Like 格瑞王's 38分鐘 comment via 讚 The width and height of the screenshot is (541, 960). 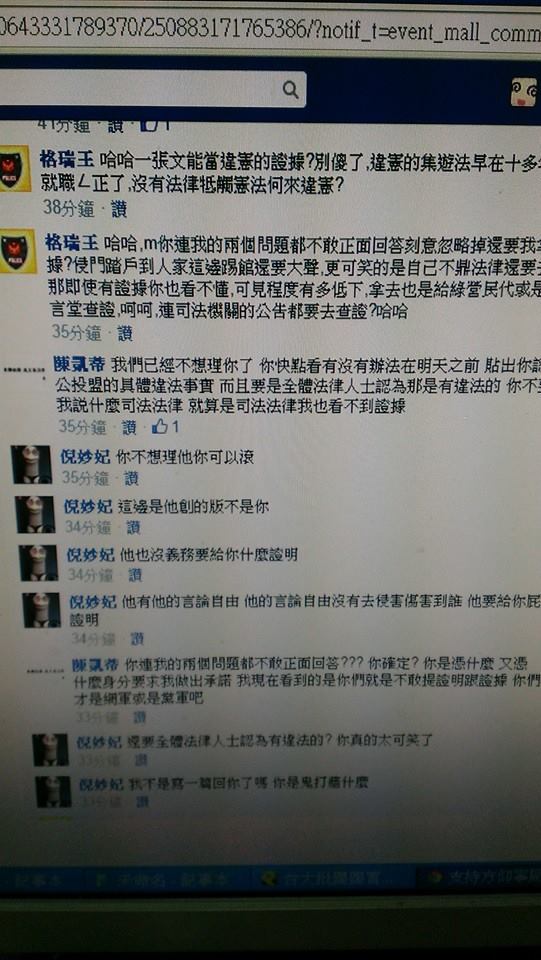119,209
